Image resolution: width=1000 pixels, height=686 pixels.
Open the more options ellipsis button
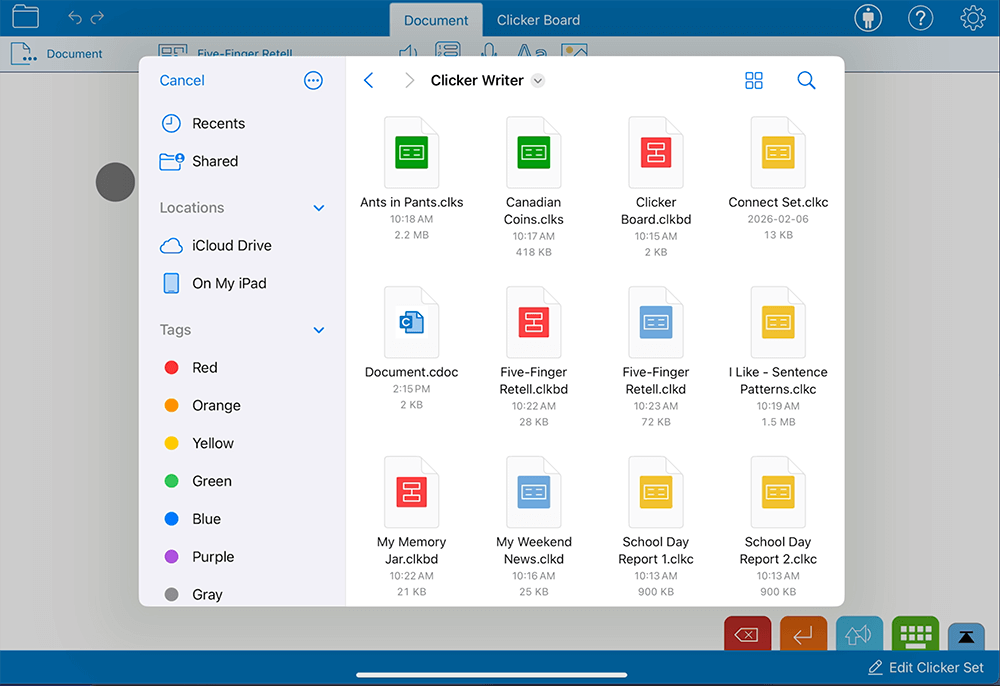point(313,81)
